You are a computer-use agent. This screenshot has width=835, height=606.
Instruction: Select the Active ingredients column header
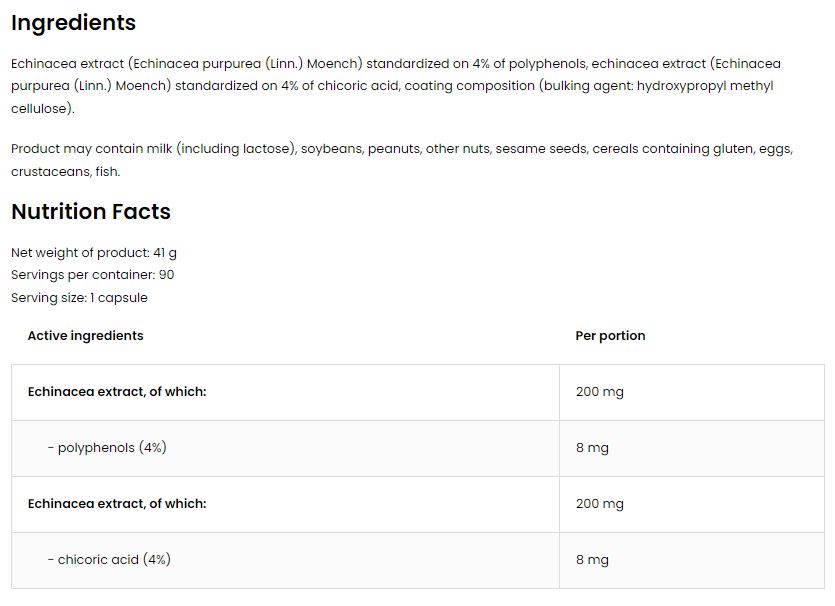tap(86, 335)
